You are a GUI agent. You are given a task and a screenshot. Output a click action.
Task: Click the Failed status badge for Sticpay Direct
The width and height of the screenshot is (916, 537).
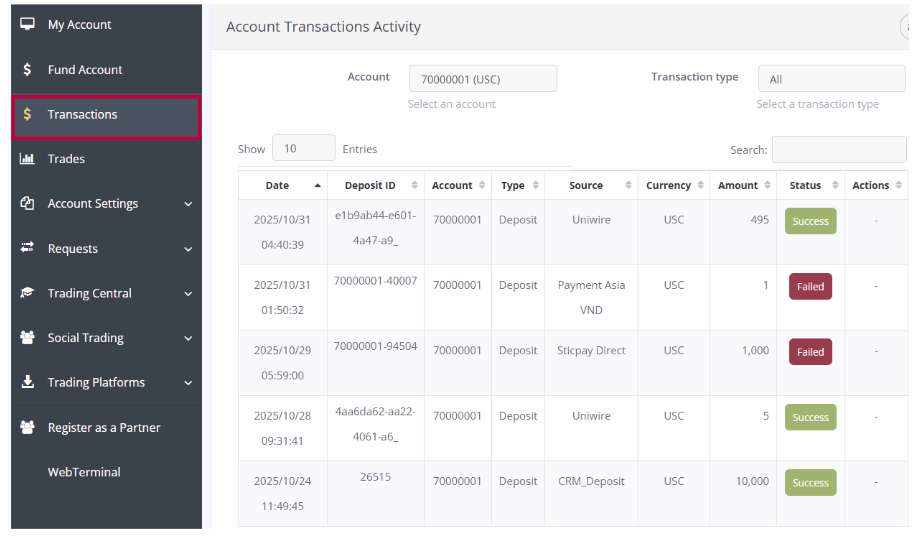coord(809,352)
